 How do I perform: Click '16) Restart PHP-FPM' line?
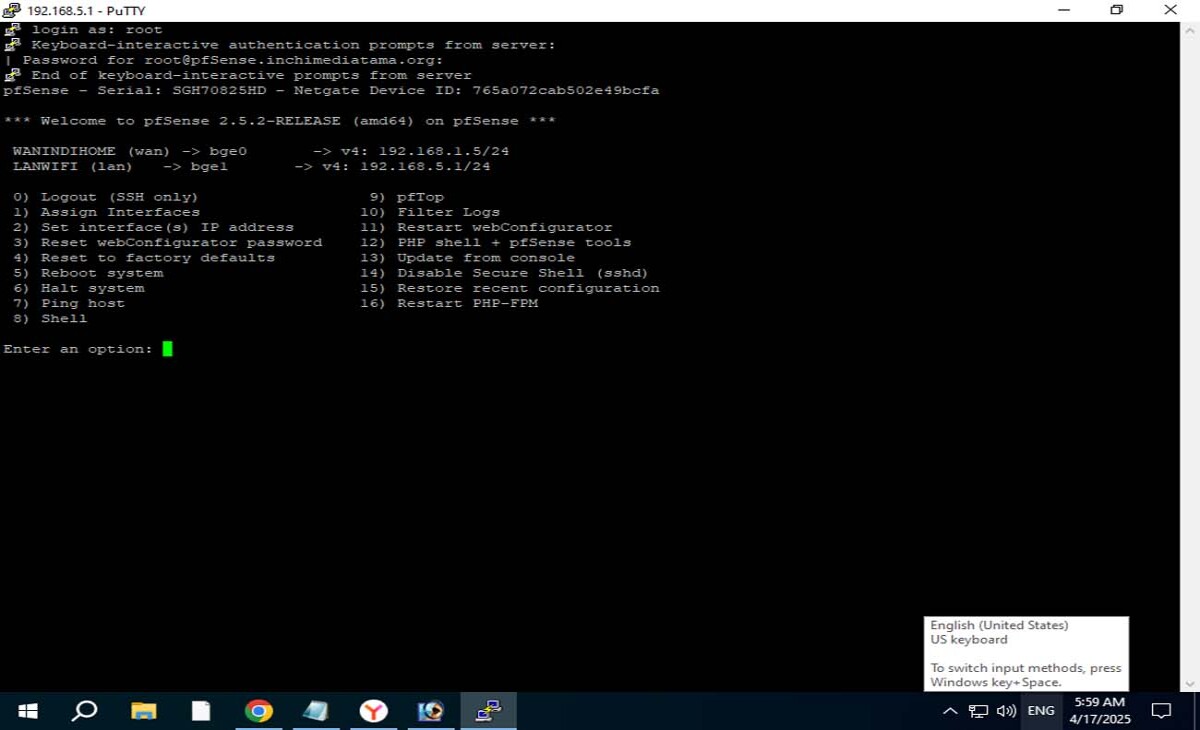[x=449, y=303]
